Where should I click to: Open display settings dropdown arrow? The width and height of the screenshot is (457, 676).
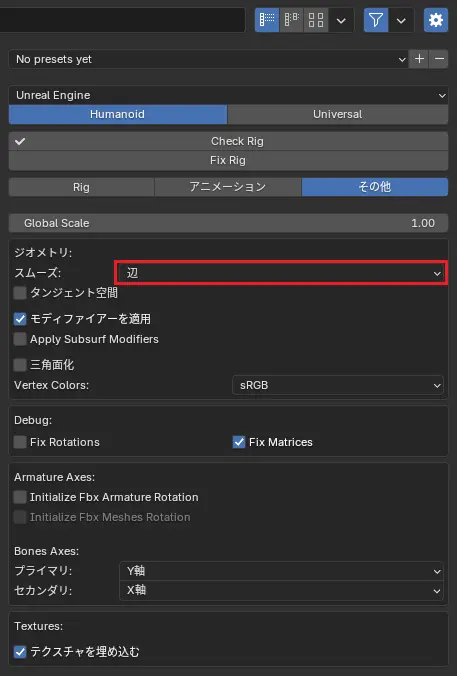click(341, 20)
